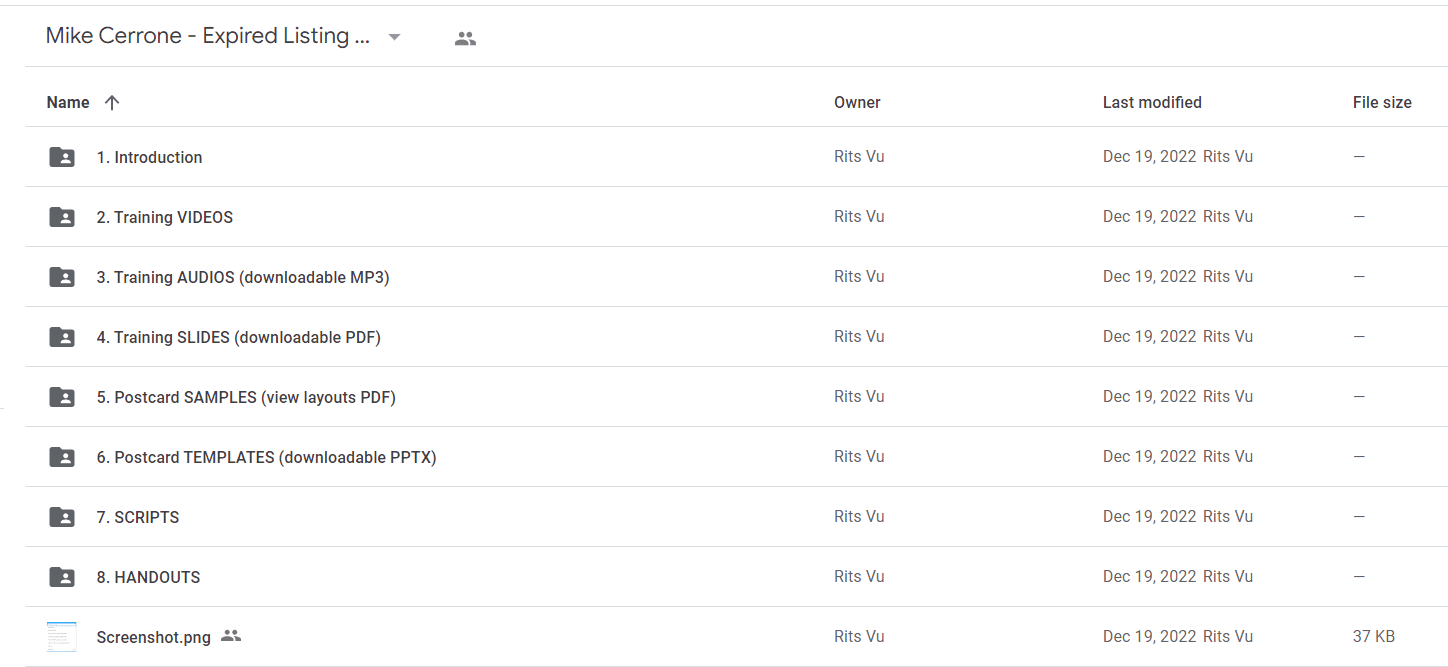Click the folder icon beside 2. Training VIDEOS
Image resolution: width=1448 pixels, height=667 pixels.
[62, 217]
